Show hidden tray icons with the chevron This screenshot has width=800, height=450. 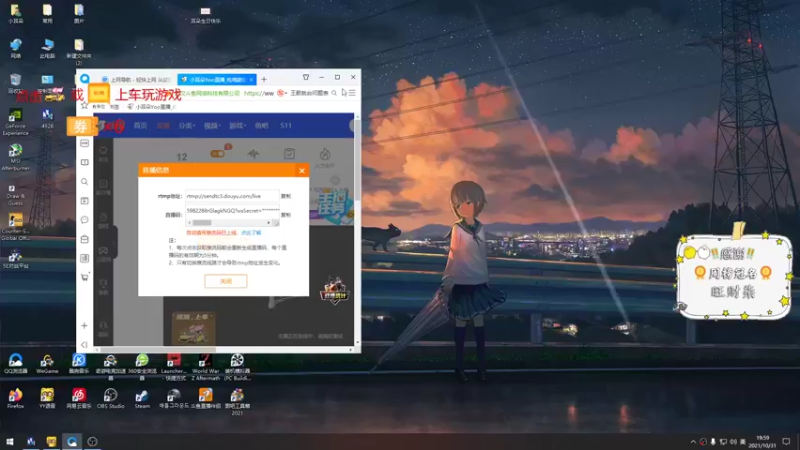point(693,442)
